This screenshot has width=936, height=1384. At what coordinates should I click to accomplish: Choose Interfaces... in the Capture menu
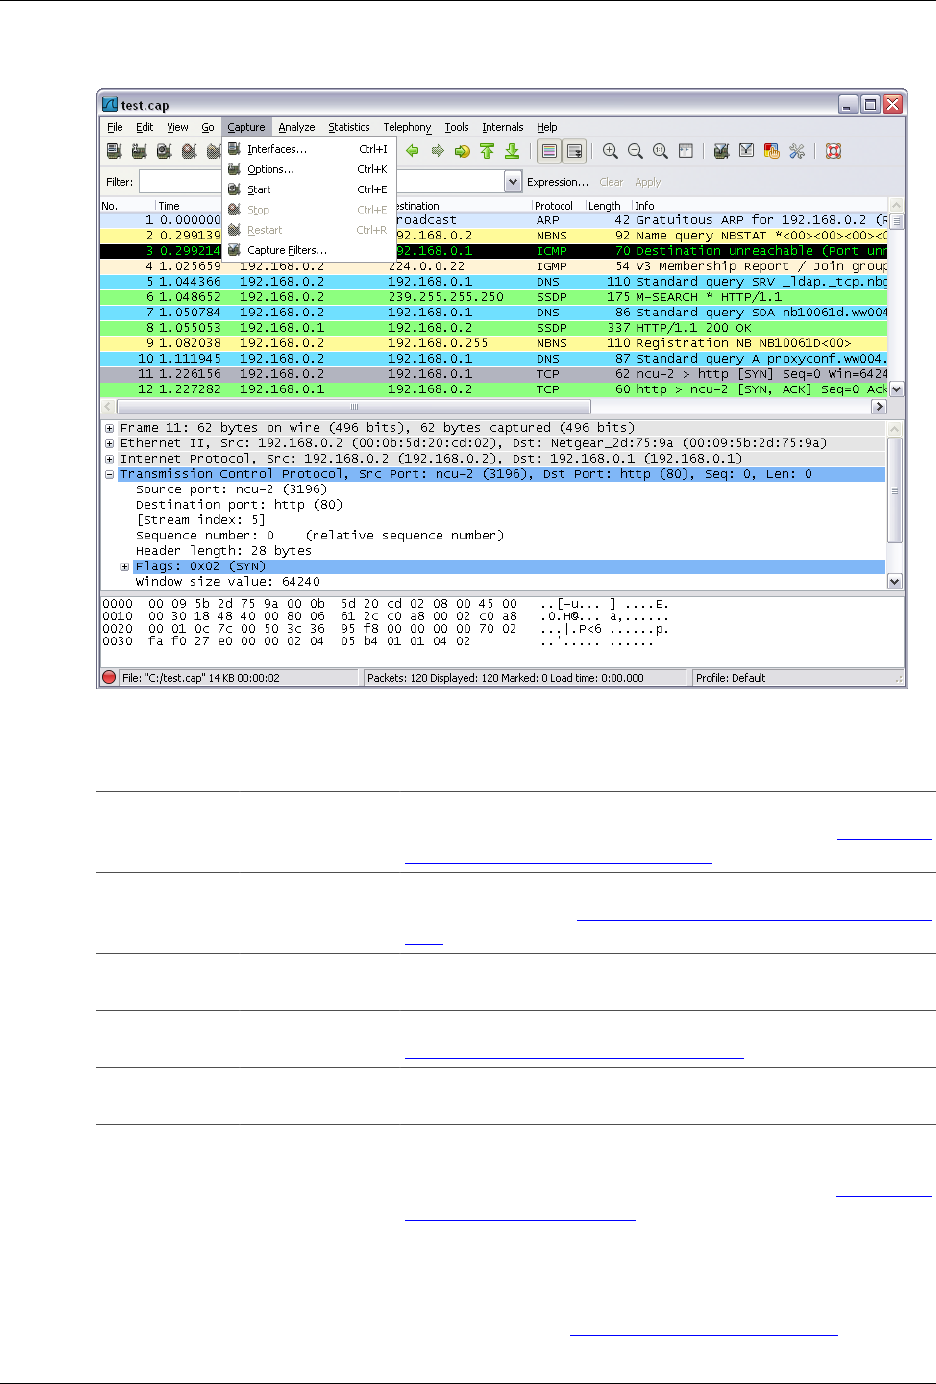point(309,149)
